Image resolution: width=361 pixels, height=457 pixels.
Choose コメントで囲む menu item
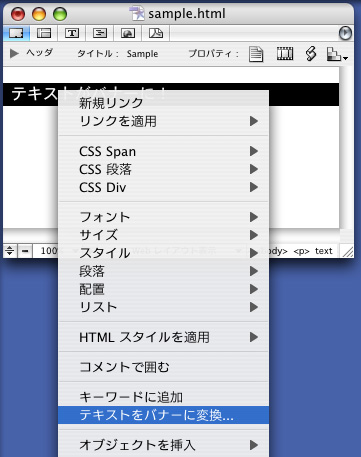pos(163,367)
